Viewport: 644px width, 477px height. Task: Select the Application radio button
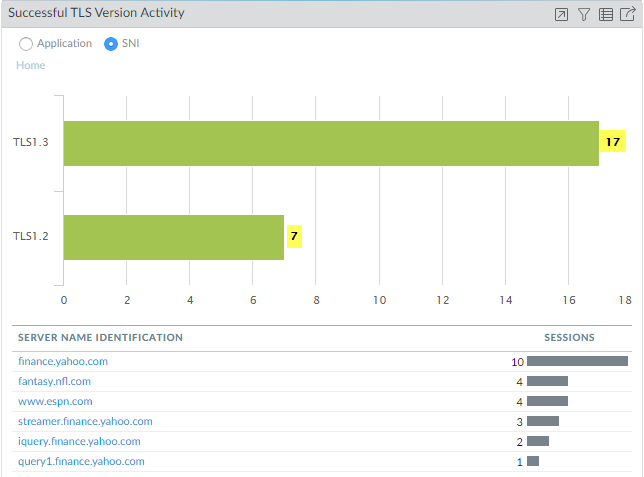[x=26, y=44]
